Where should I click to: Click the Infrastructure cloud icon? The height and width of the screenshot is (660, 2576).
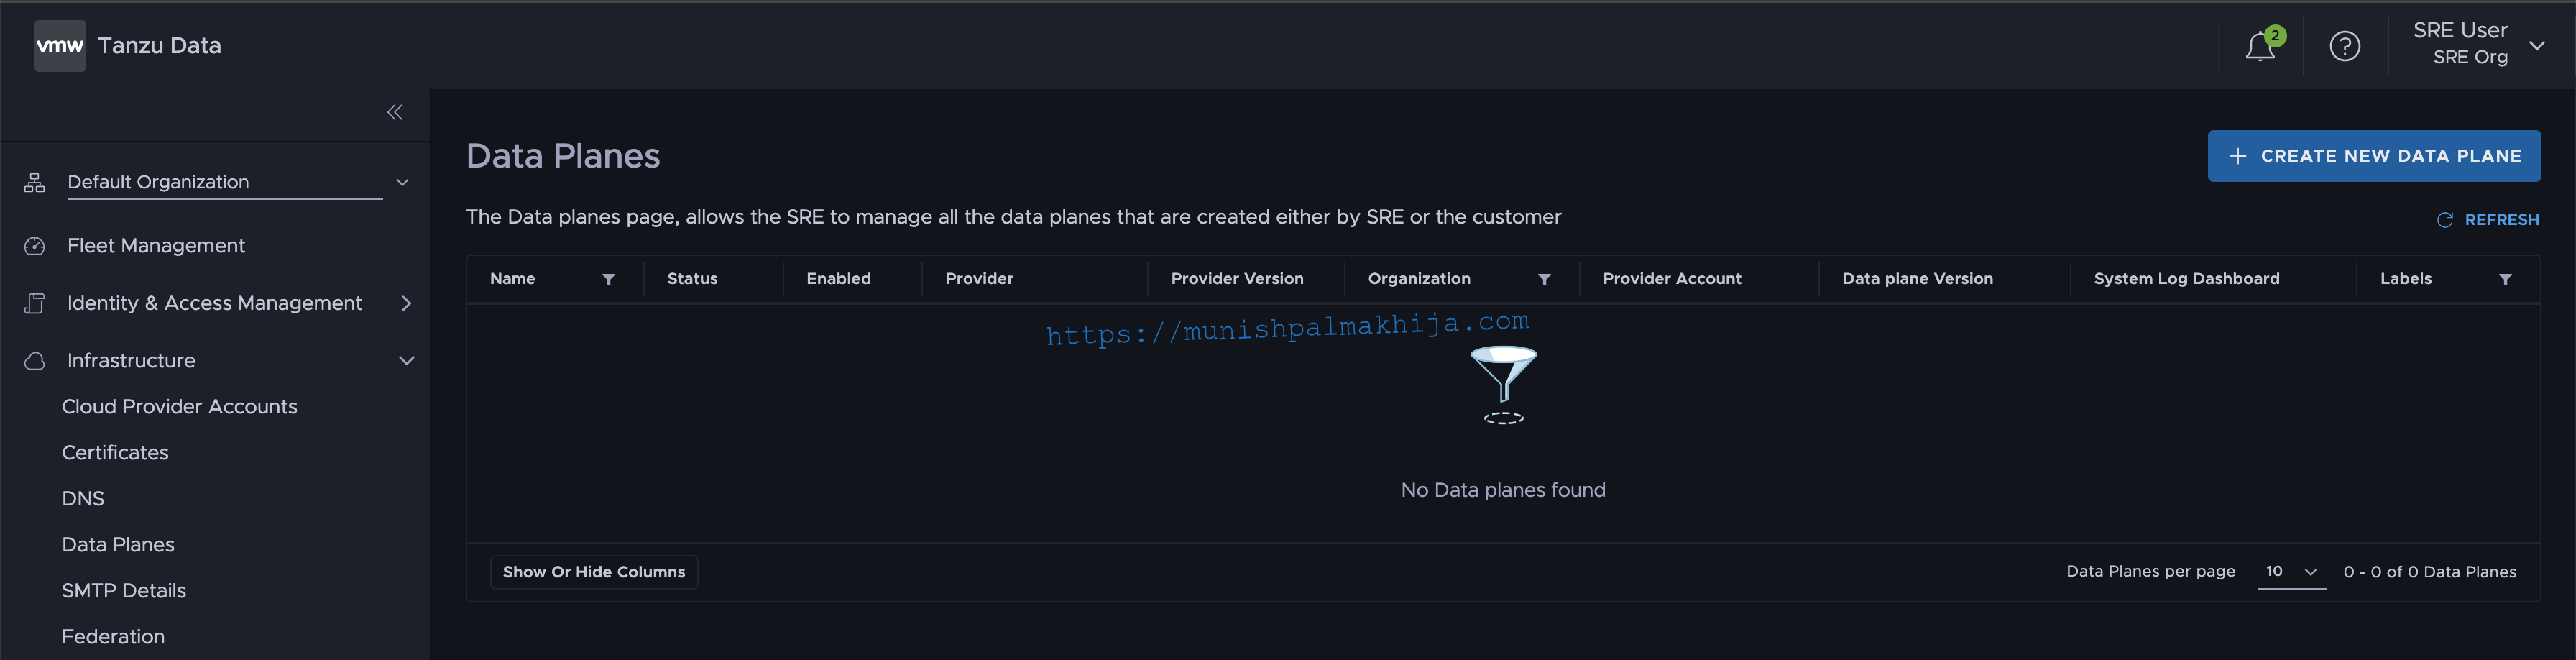pyautogui.click(x=35, y=361)
